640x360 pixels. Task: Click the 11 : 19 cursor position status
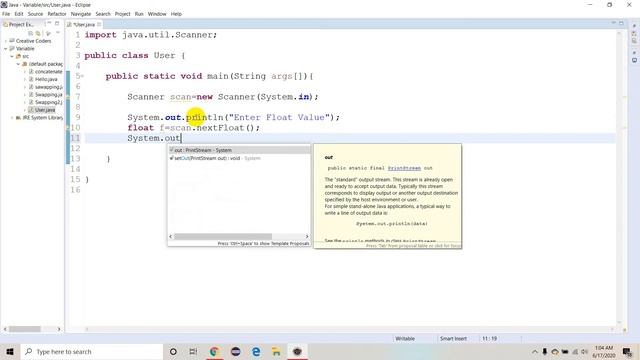(489, 338)
